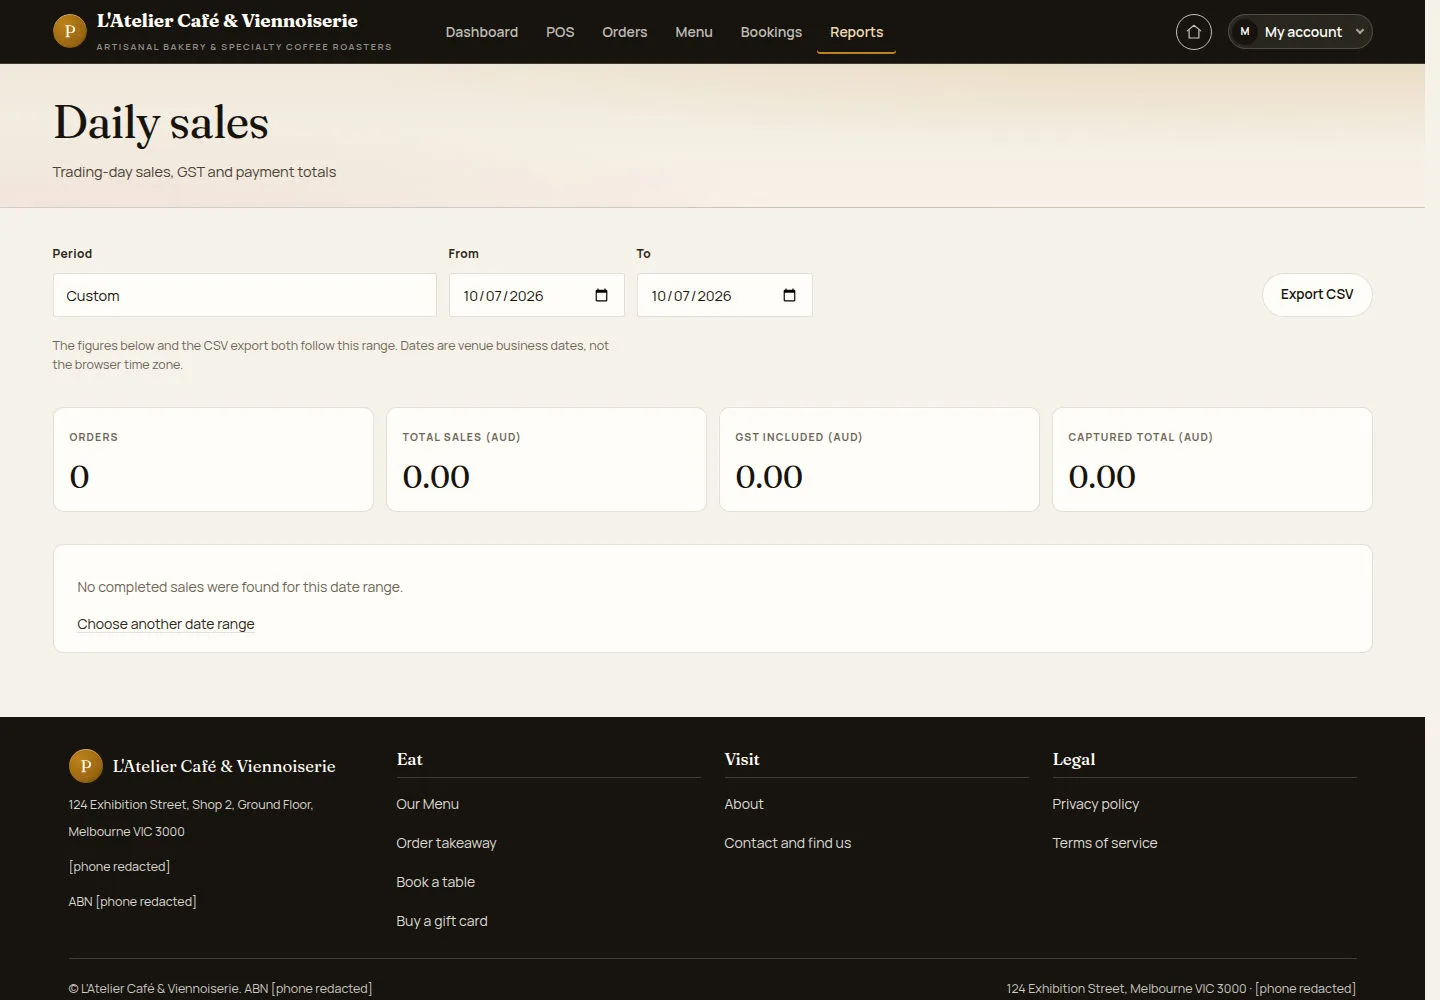Click the header logo badge with letter P
Viewport: 1440px width, 1000px height.
click(69, 31)
